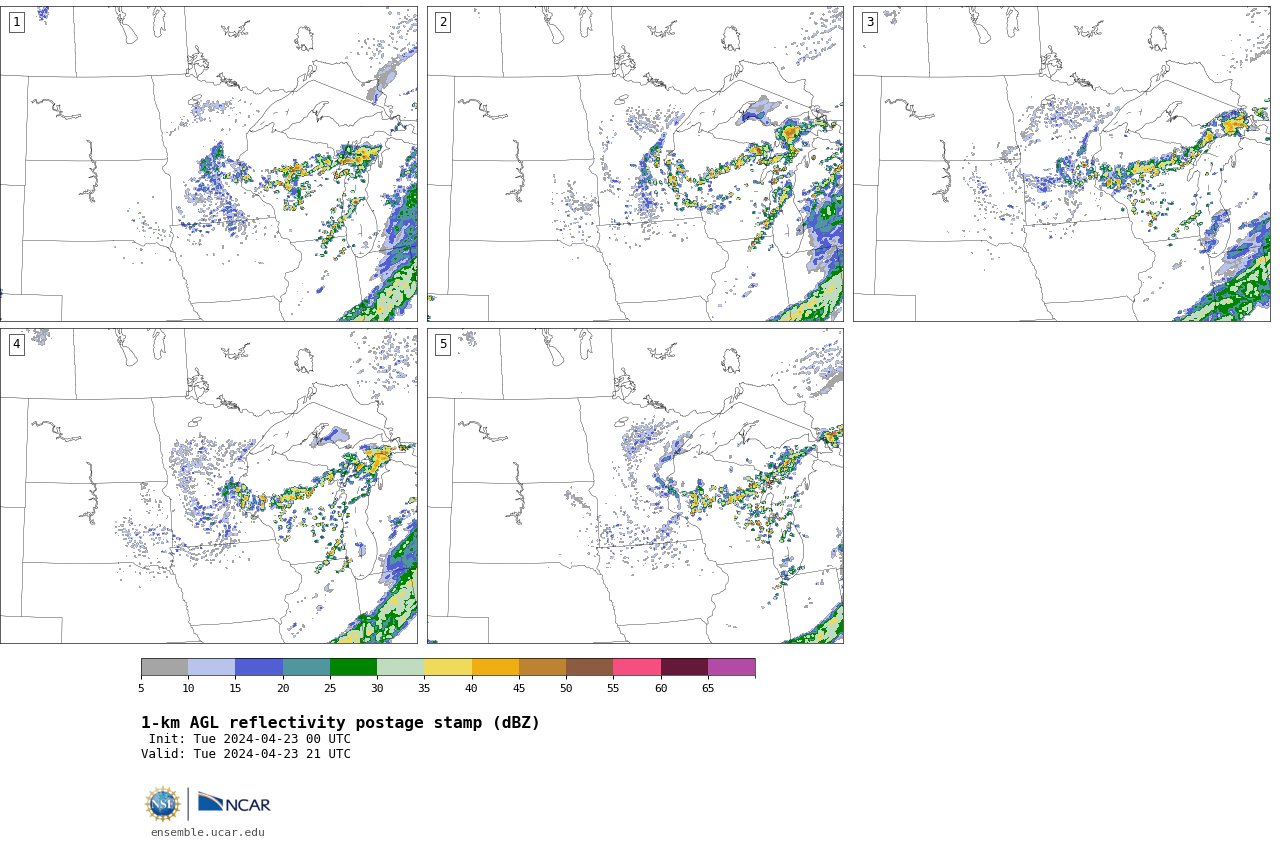Click the ensemble.ucar.edu text
The image size is (1280, 844).
click(208, 832)
